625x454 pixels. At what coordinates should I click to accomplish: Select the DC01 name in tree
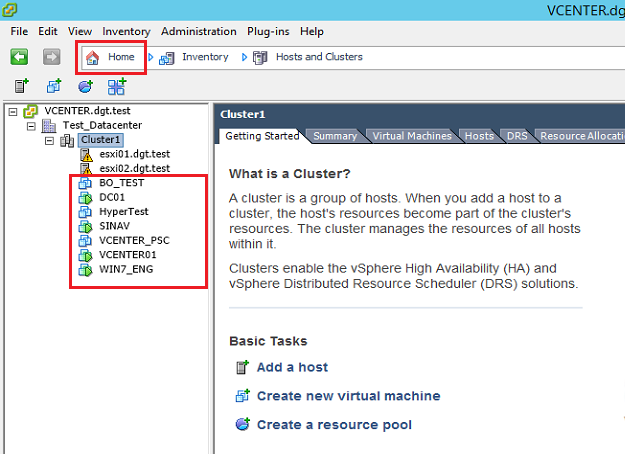point(112,197)
